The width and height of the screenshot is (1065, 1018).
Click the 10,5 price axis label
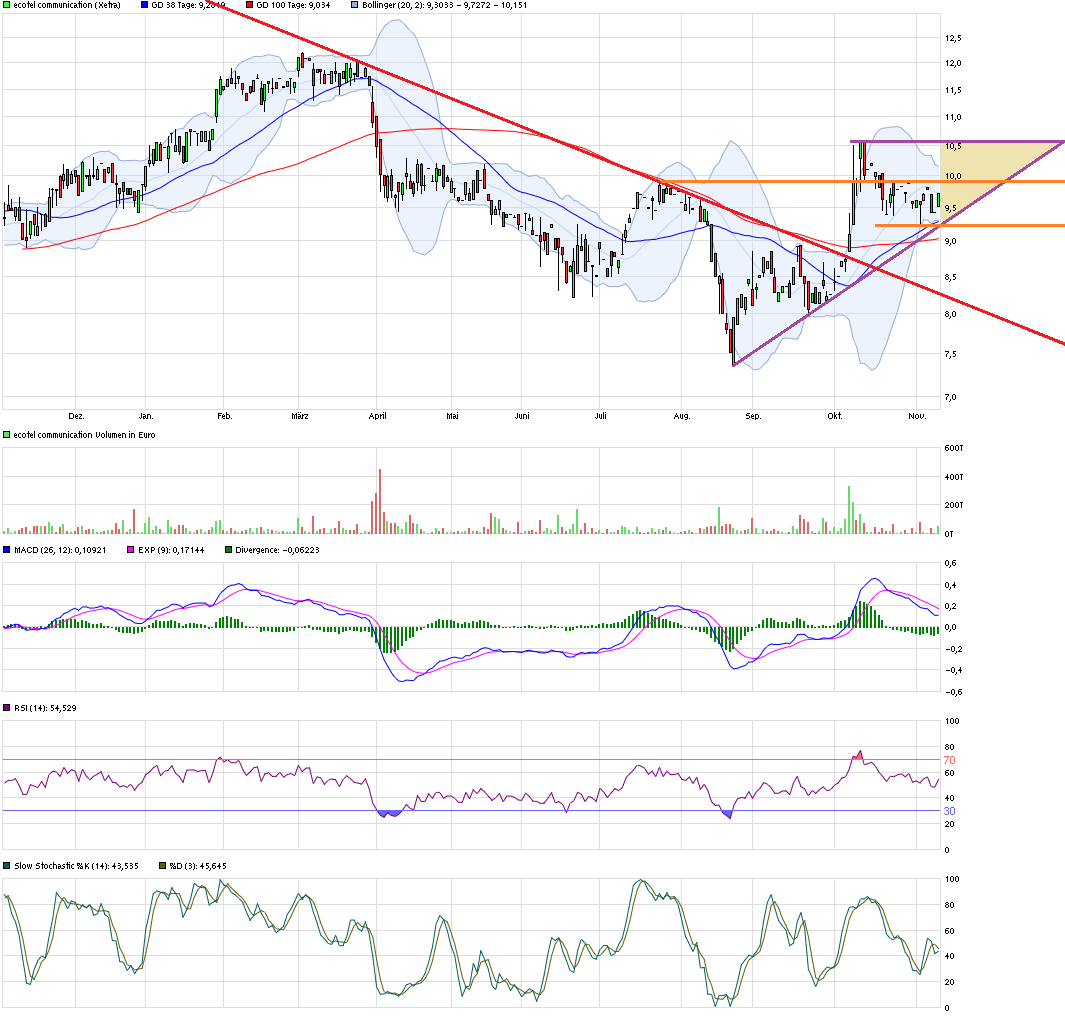954,146
